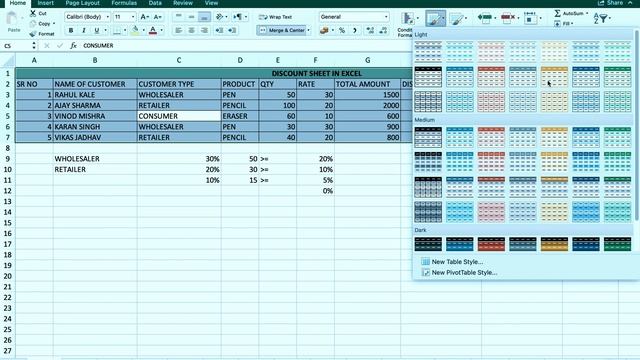The height and width of the screenshot is (360, 640).
Task: Toggle middle vertical alignment
Action: point(191,17)
